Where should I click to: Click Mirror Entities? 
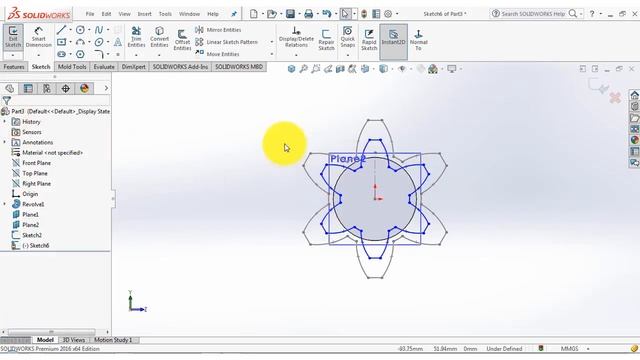pos(218,30)
